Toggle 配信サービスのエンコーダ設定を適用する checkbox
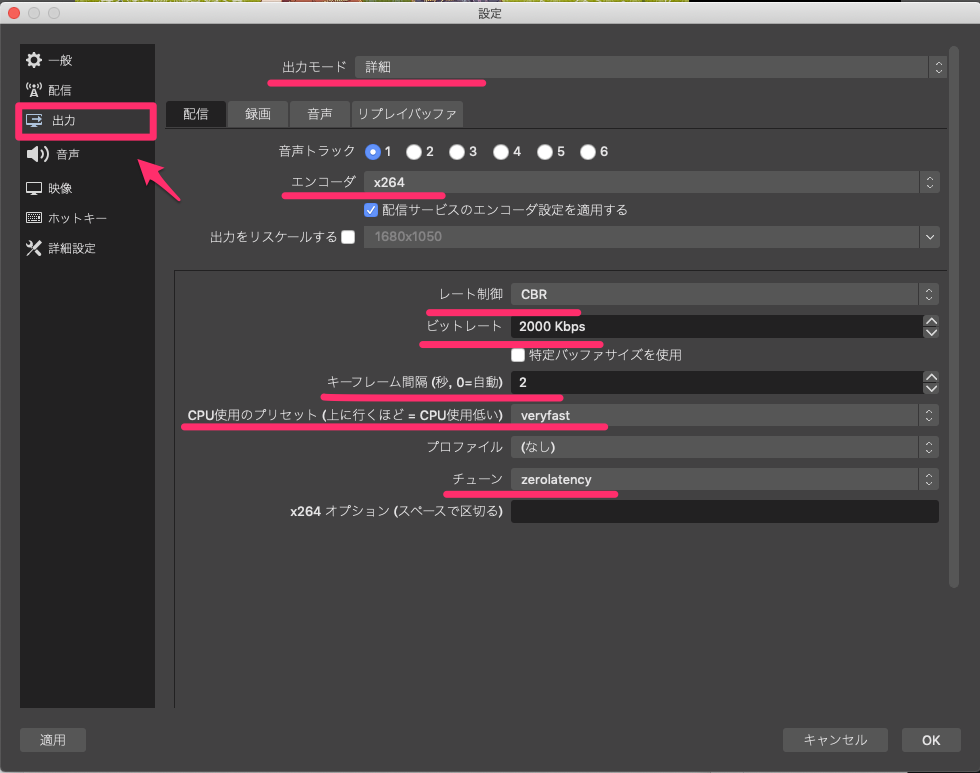 click(x=371, y=210)
